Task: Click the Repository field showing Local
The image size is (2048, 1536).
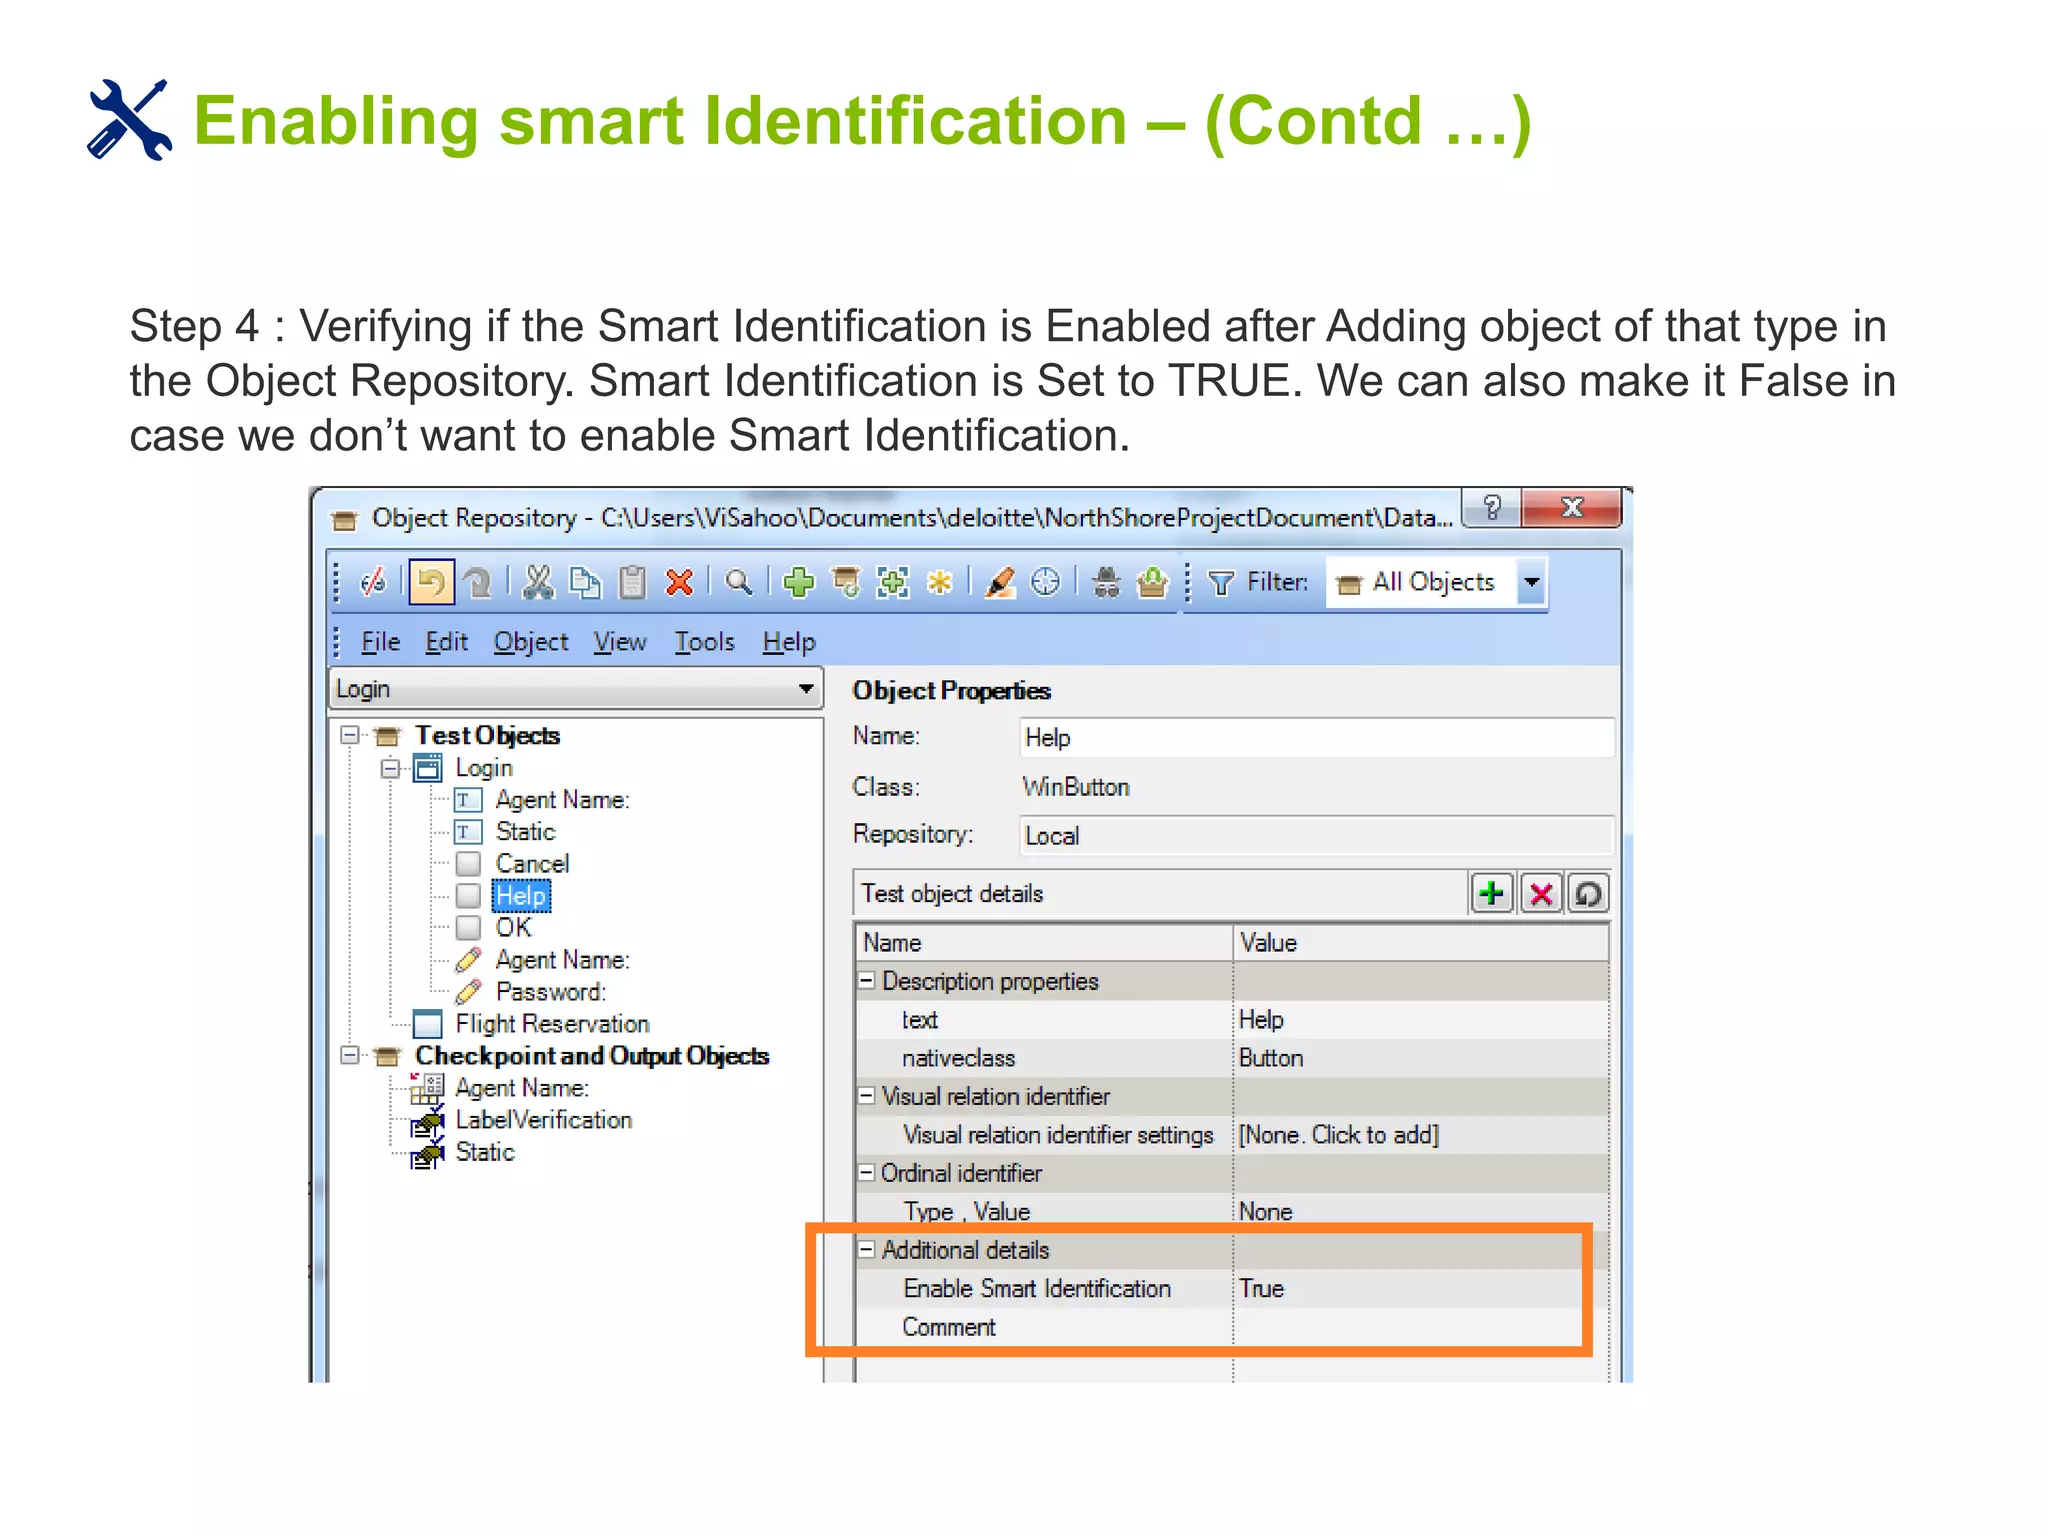Action: pos(1316,836)
